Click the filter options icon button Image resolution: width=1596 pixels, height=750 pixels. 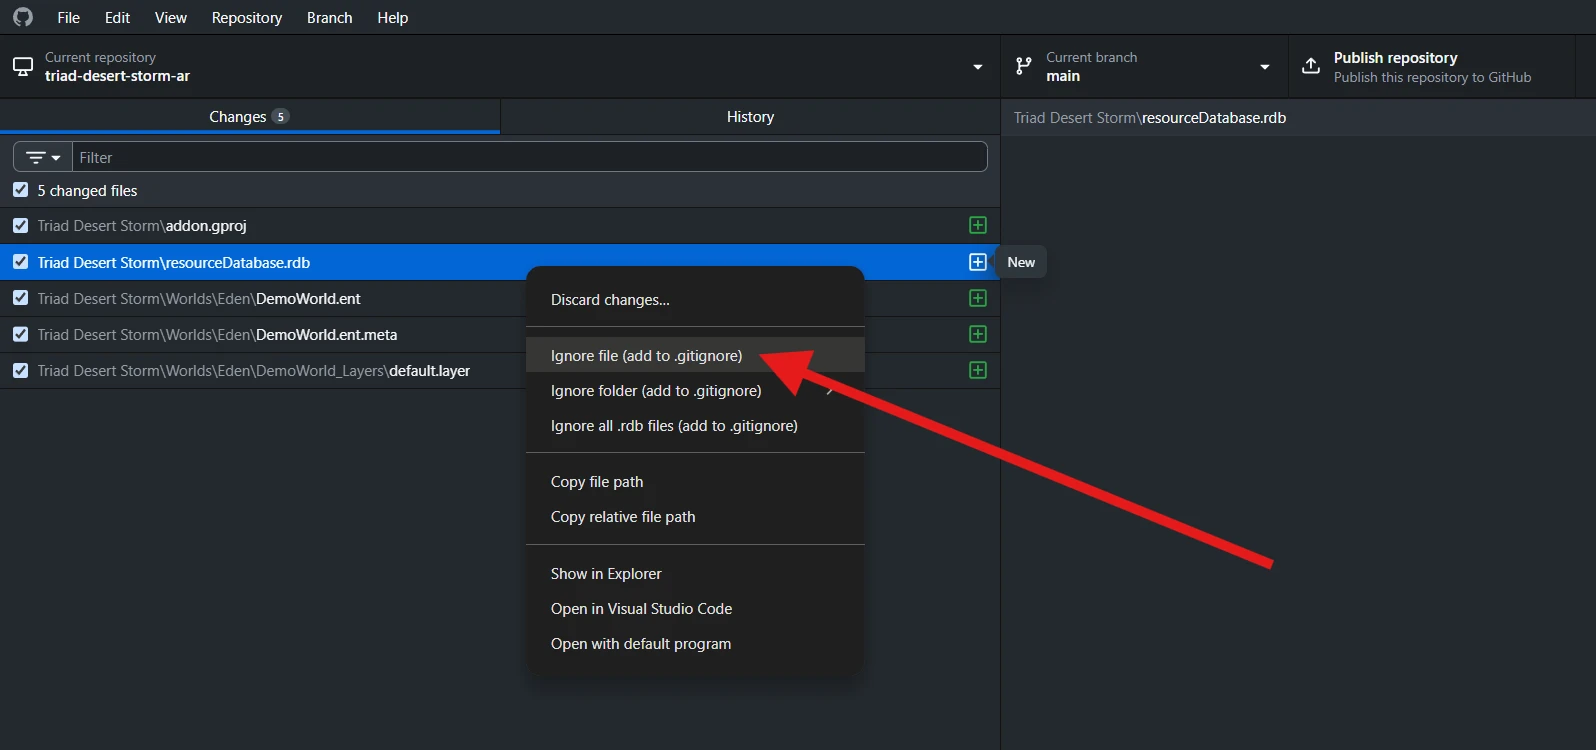[43, 157]
